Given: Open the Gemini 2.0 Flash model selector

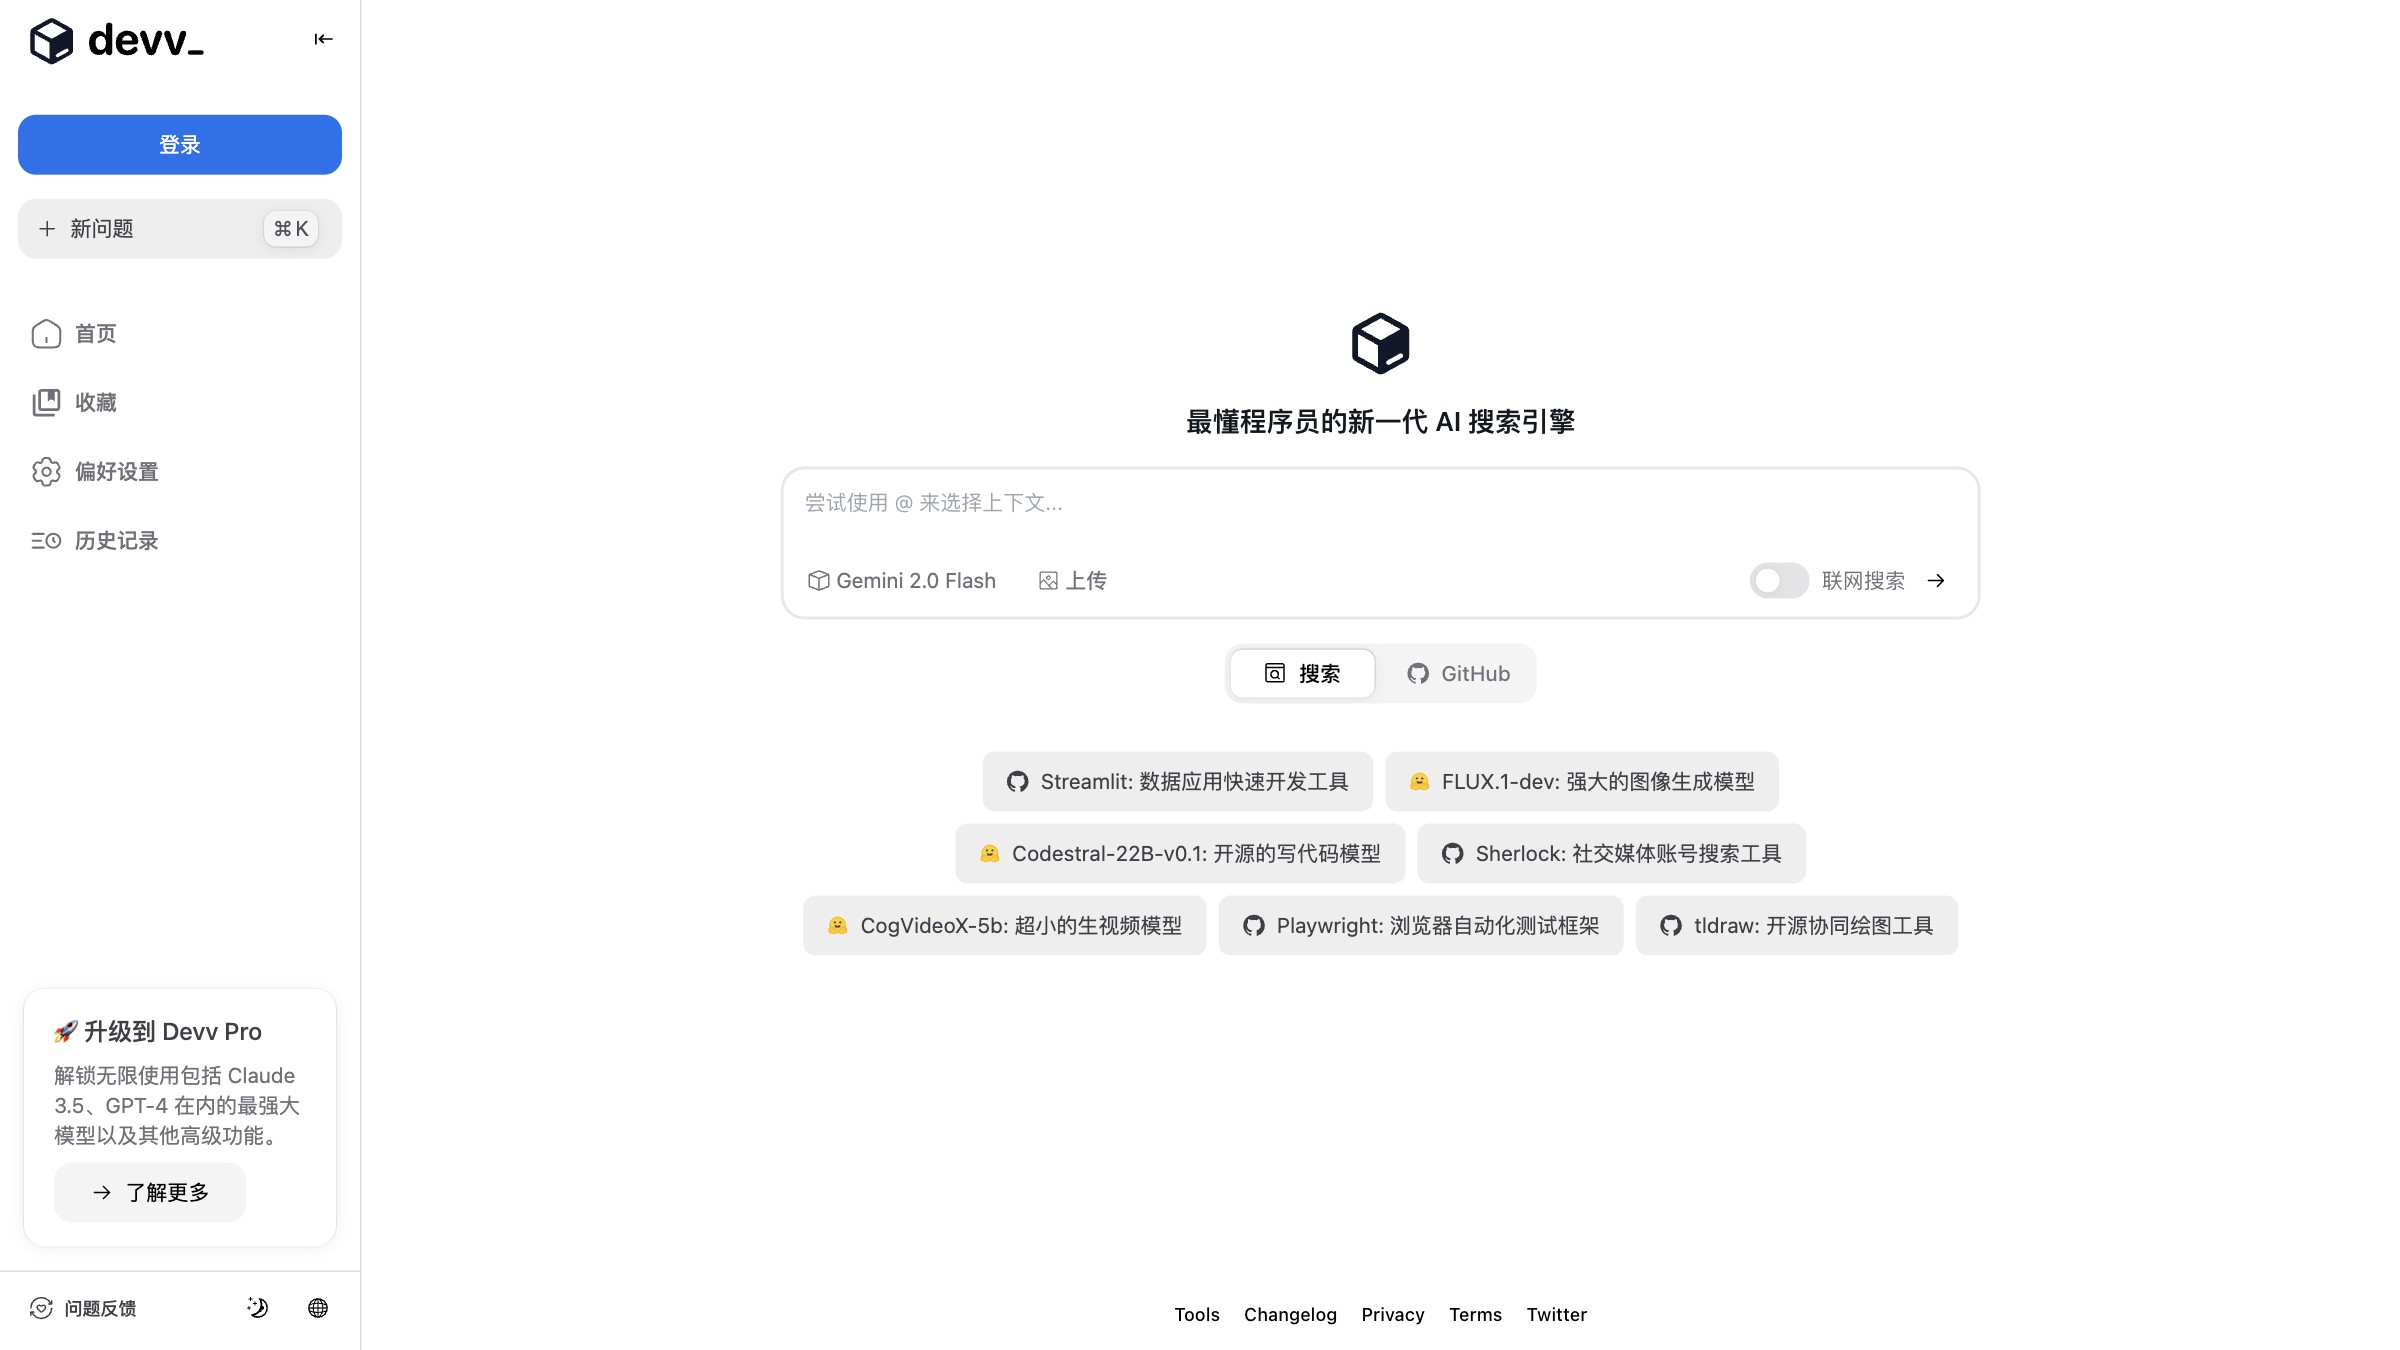Looking at the screenshot, I should [x=901, y=580].
